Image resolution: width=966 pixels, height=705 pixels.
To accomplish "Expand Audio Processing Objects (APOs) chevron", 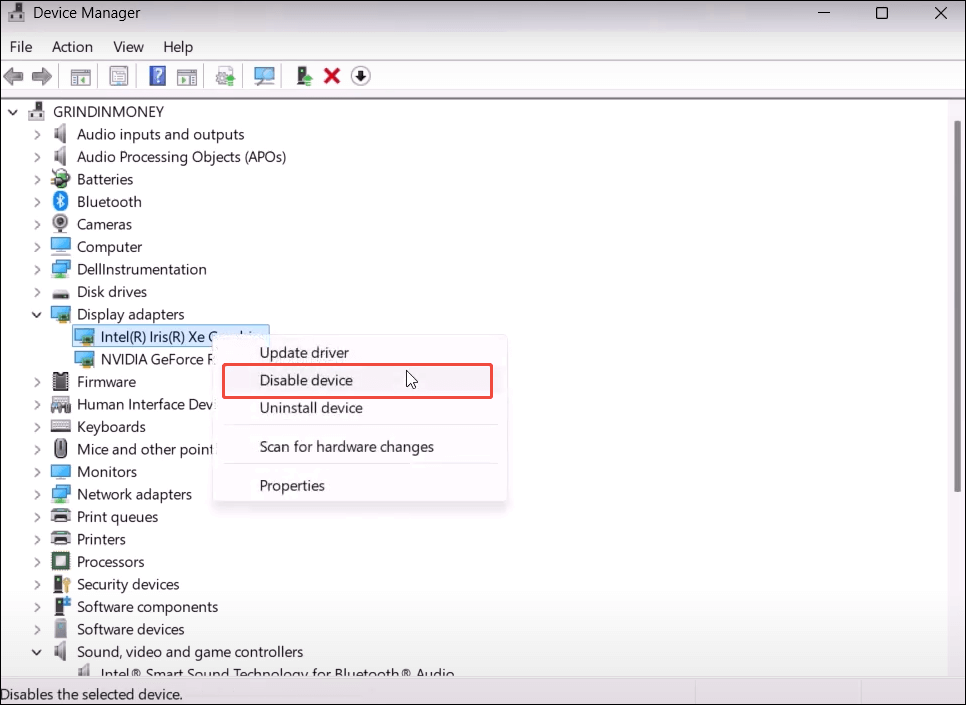I will 37,157.
